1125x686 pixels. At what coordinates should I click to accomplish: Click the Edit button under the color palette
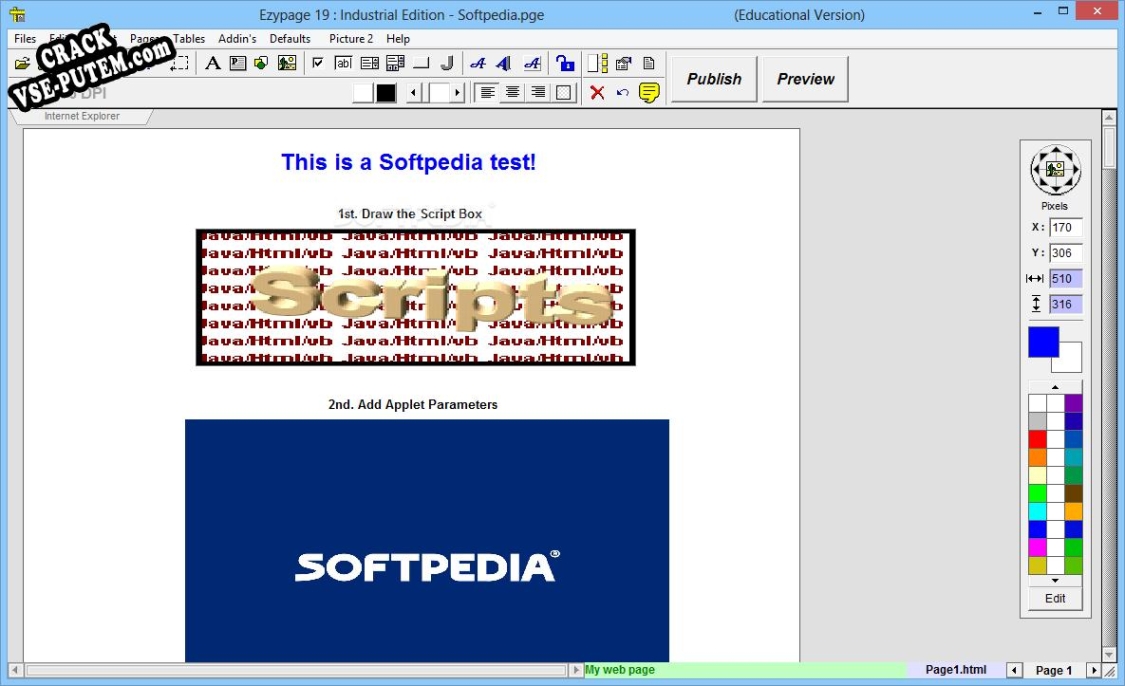pos(1055,598)
